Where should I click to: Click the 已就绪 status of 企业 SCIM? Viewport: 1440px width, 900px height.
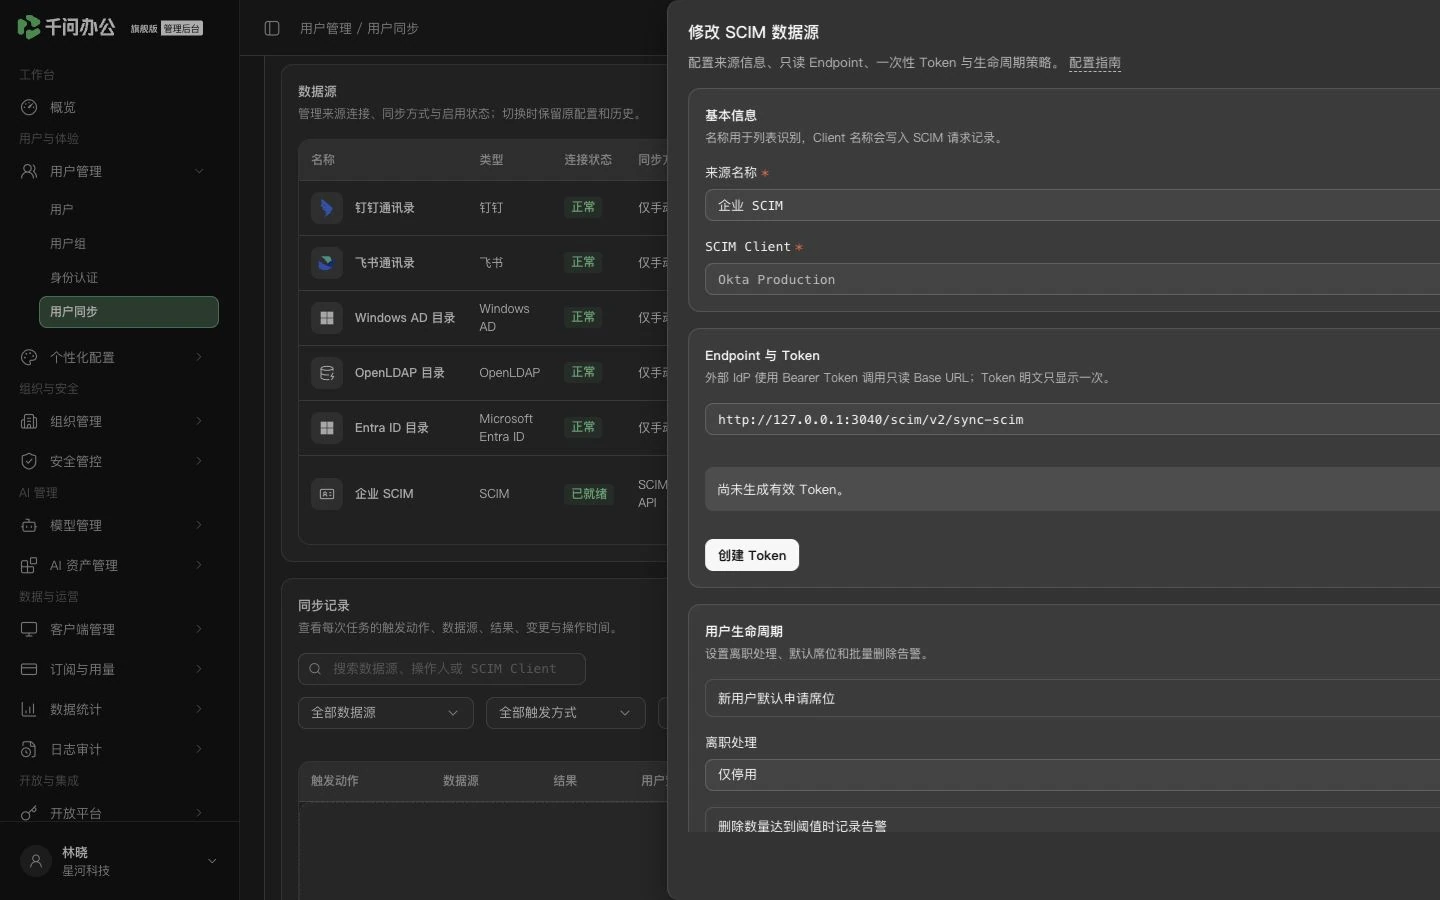tap(589, 494)
